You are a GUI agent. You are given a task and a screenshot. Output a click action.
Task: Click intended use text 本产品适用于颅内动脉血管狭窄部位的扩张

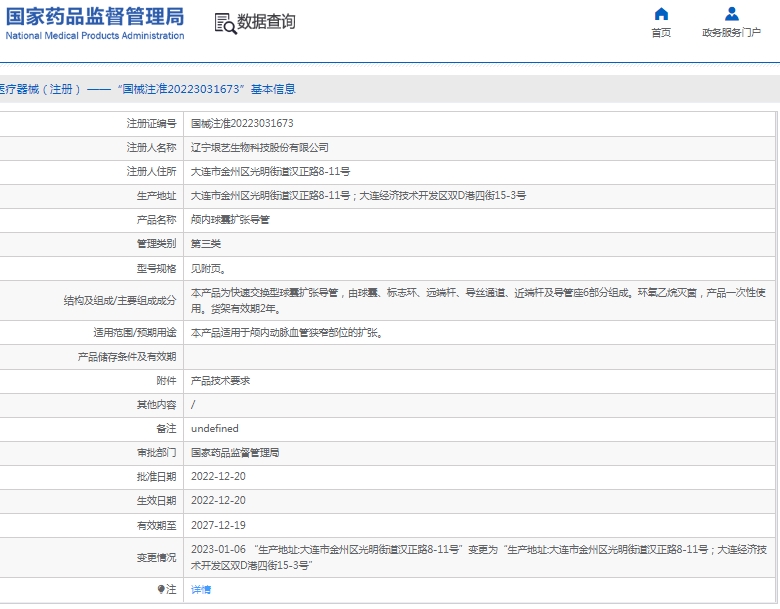287,333
